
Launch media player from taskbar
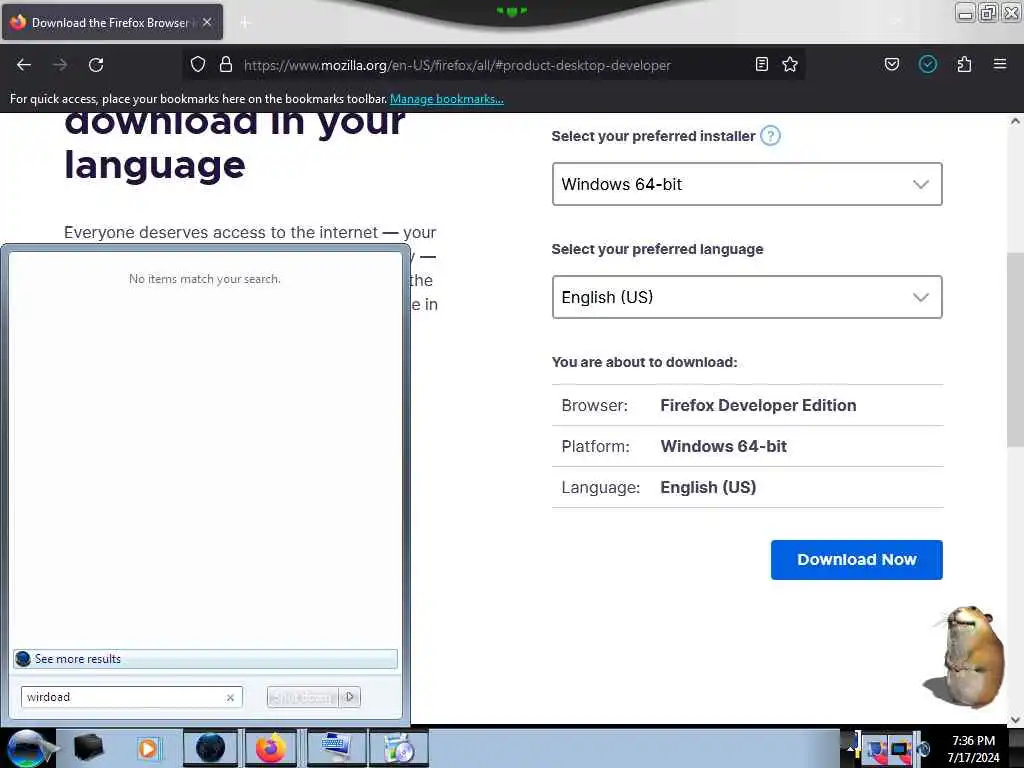[x=148, y=748]
